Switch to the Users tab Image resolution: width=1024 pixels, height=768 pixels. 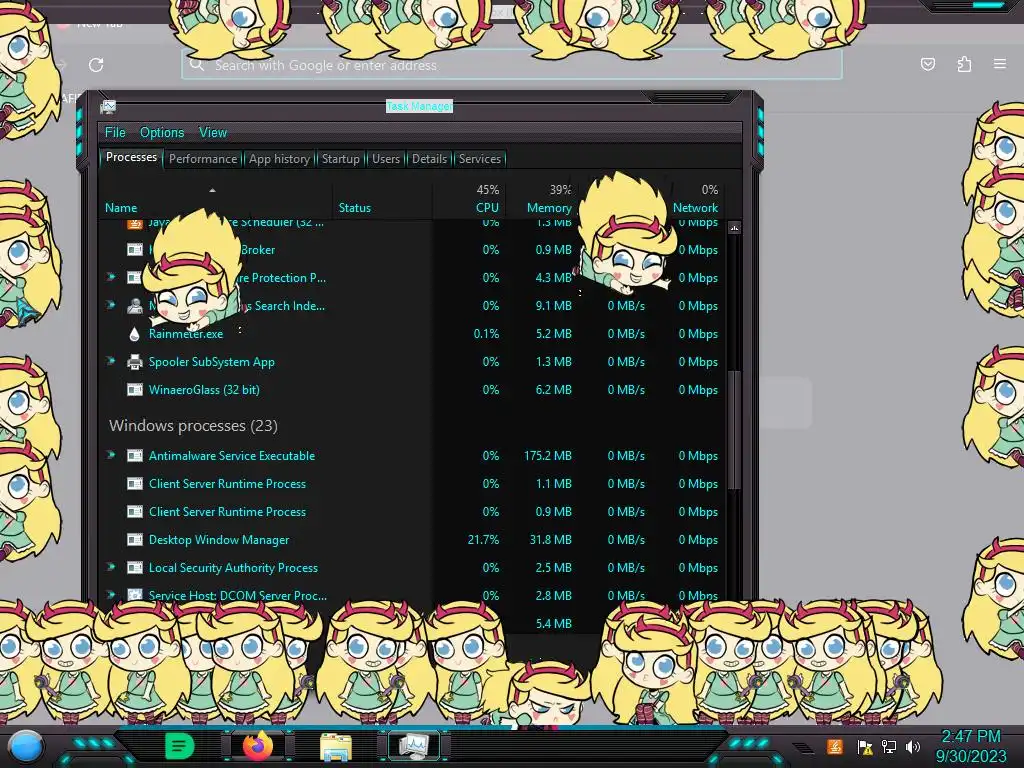coord(386,159)
